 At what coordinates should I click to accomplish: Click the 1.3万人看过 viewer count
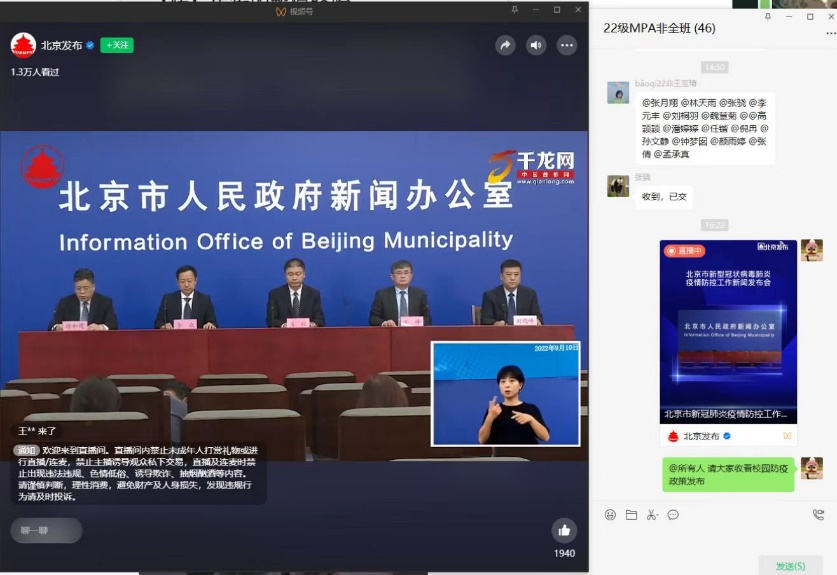pos(35,72)
